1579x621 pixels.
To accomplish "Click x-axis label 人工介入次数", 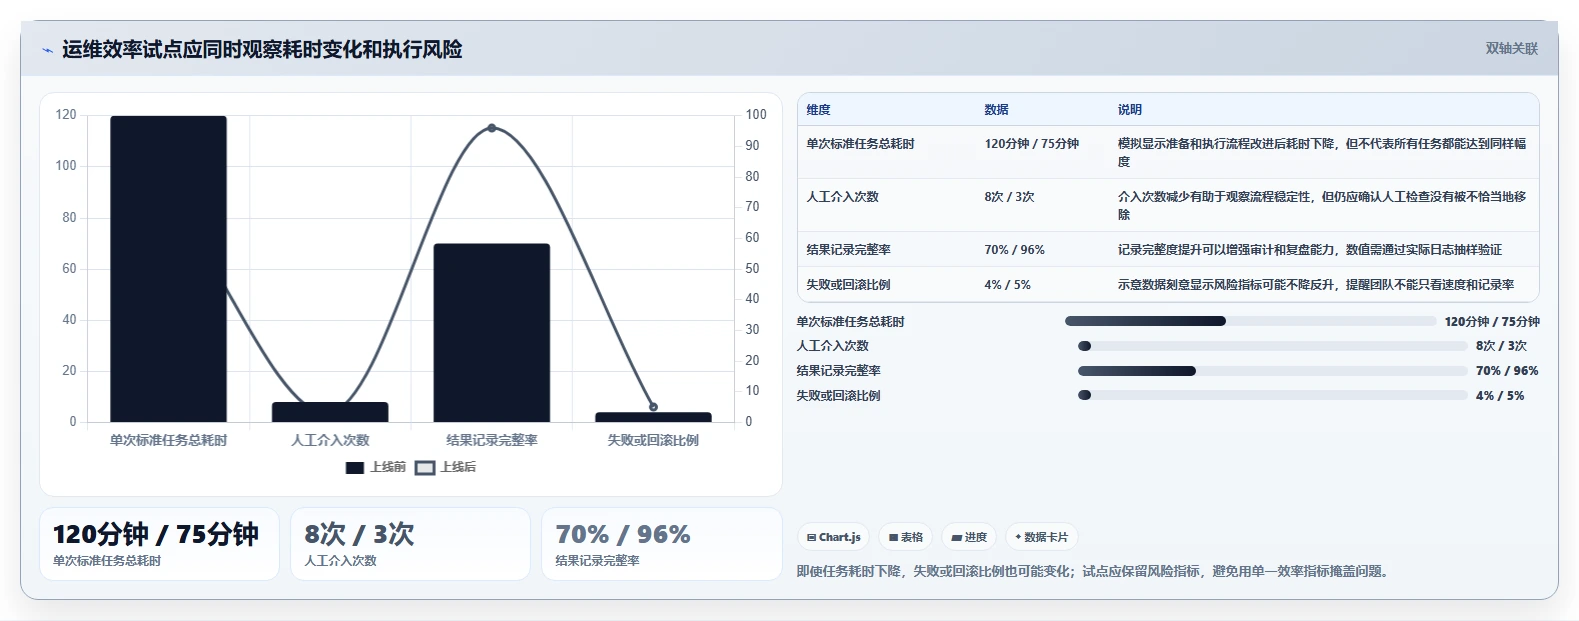I will click(x=330, y=440).
